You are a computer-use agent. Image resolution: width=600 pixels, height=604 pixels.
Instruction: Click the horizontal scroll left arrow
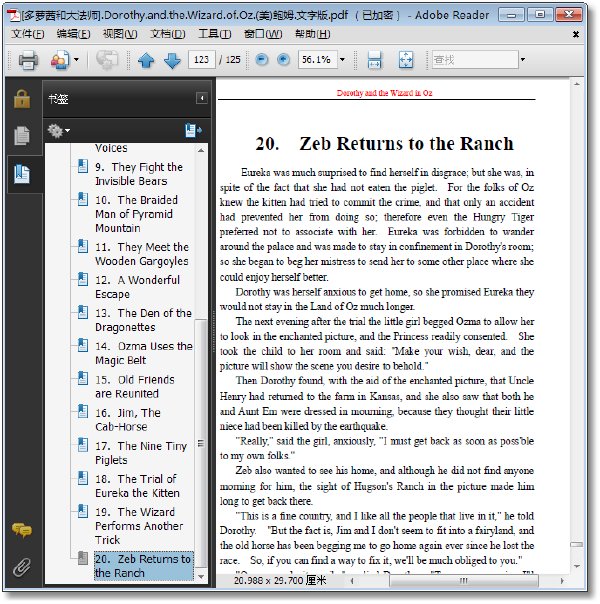(352, 581)
